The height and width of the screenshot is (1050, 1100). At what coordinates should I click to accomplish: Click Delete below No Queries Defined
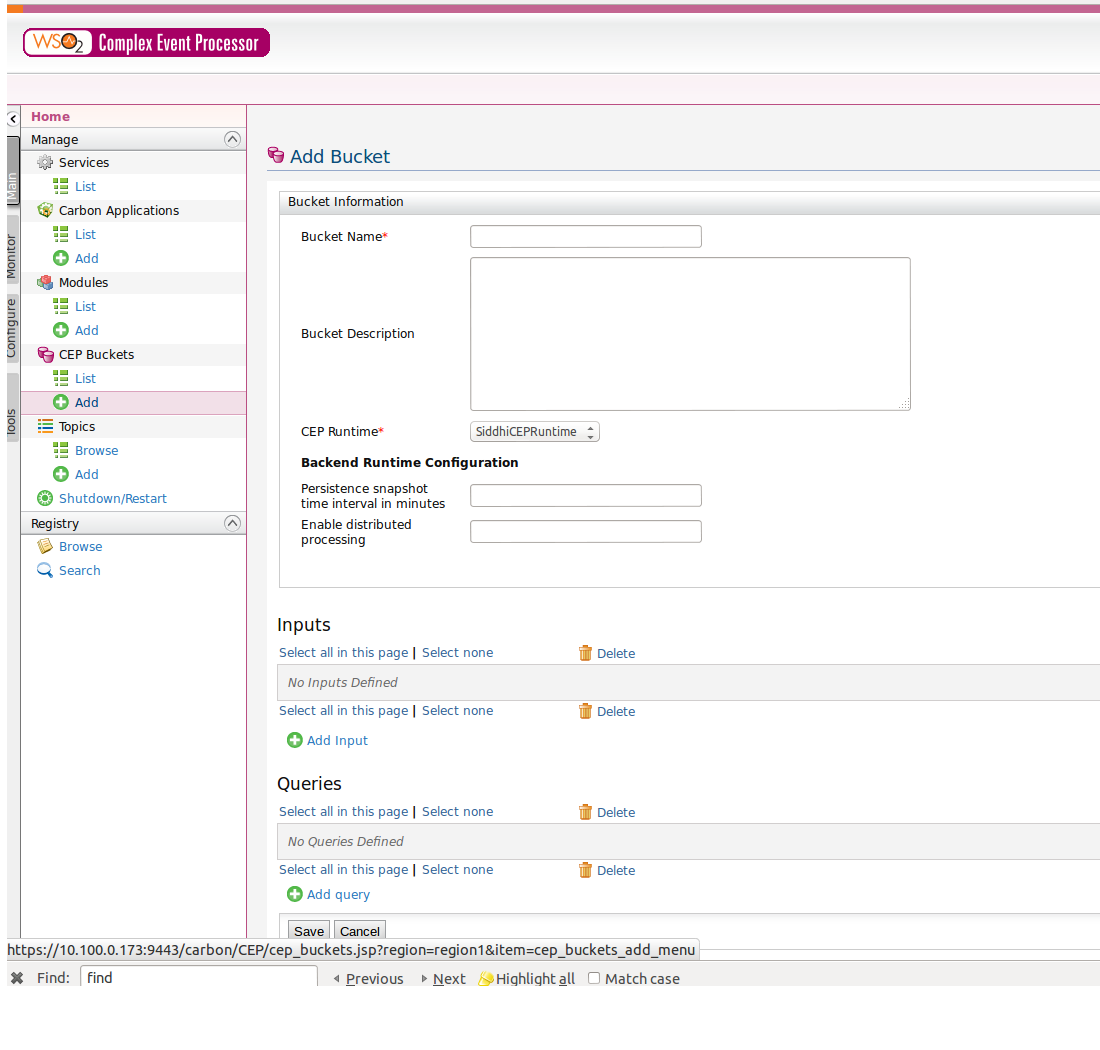point(616,870)
